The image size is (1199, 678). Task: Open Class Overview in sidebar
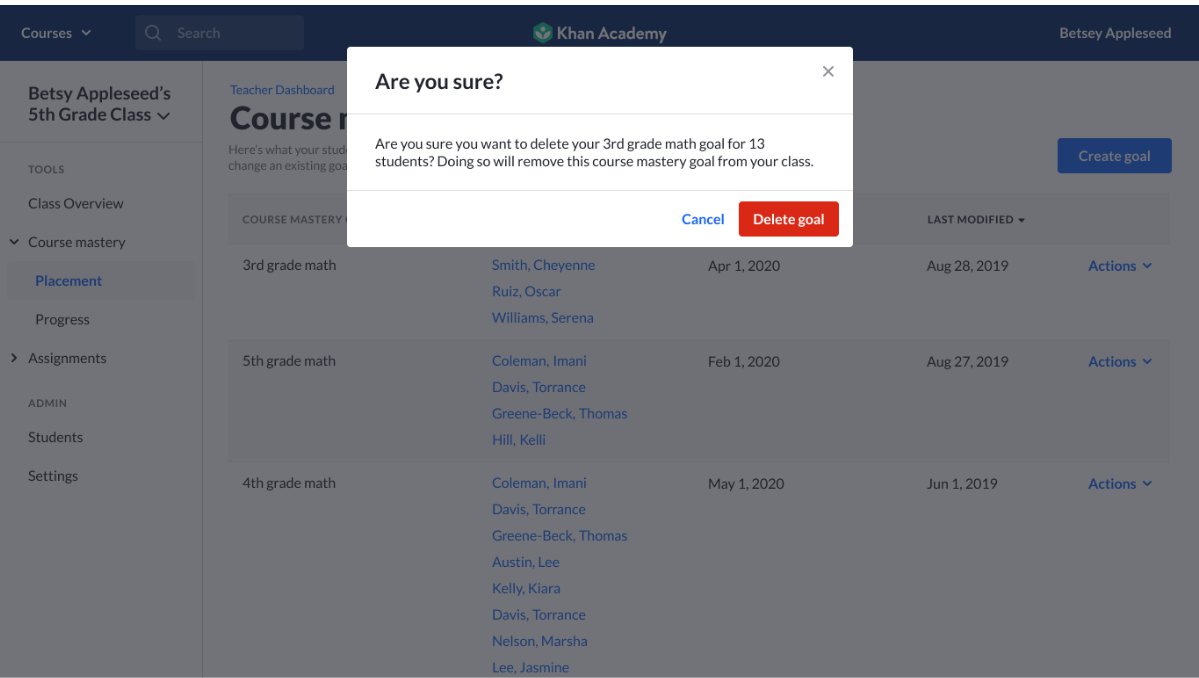click(x=76, y=203)
